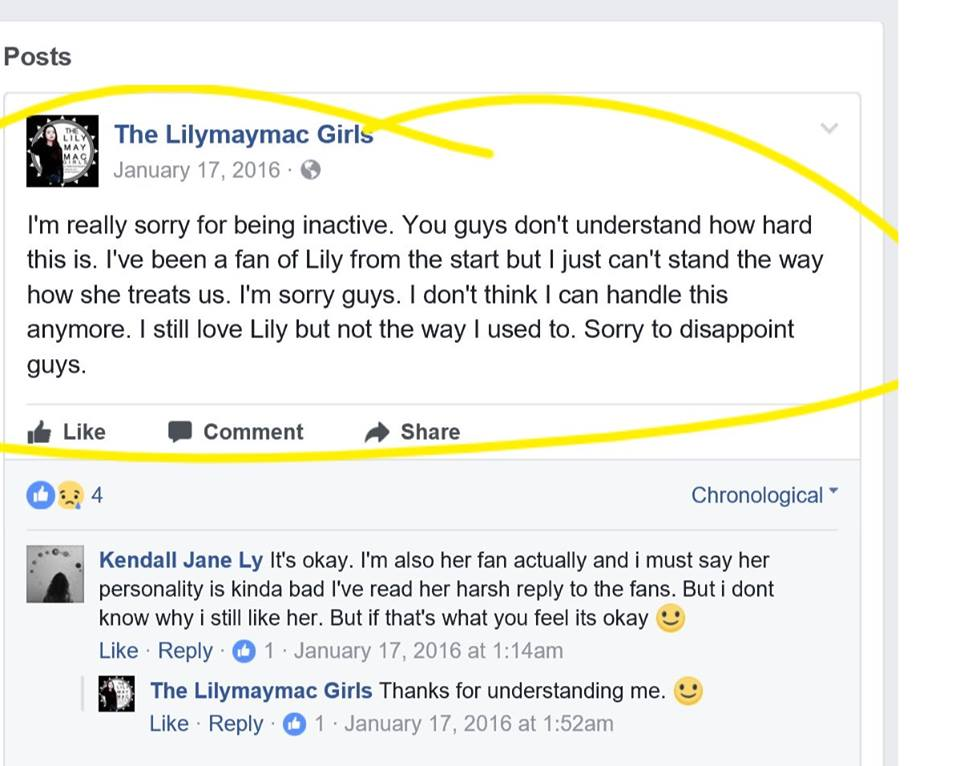Click like count icon on Kendall's comment

244,651
